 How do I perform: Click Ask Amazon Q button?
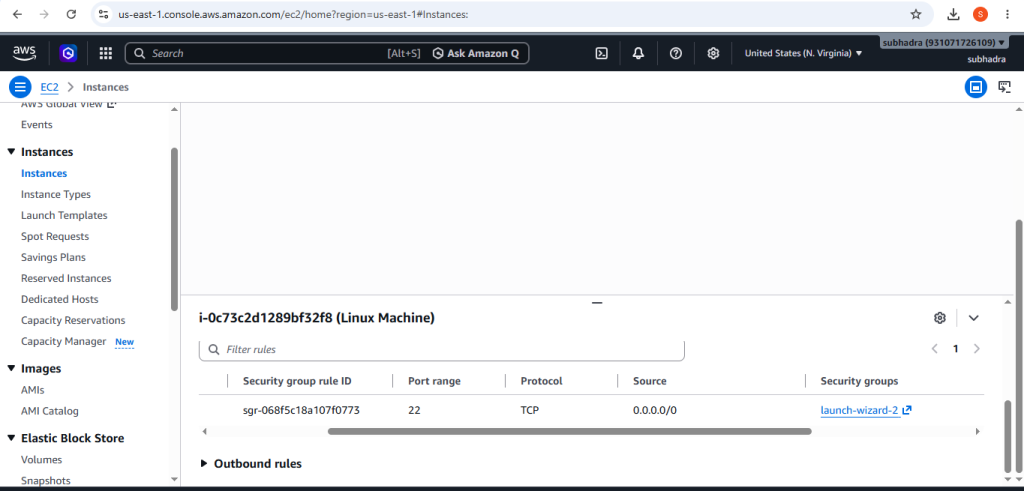pyautogui.click(x=476, y=54)
